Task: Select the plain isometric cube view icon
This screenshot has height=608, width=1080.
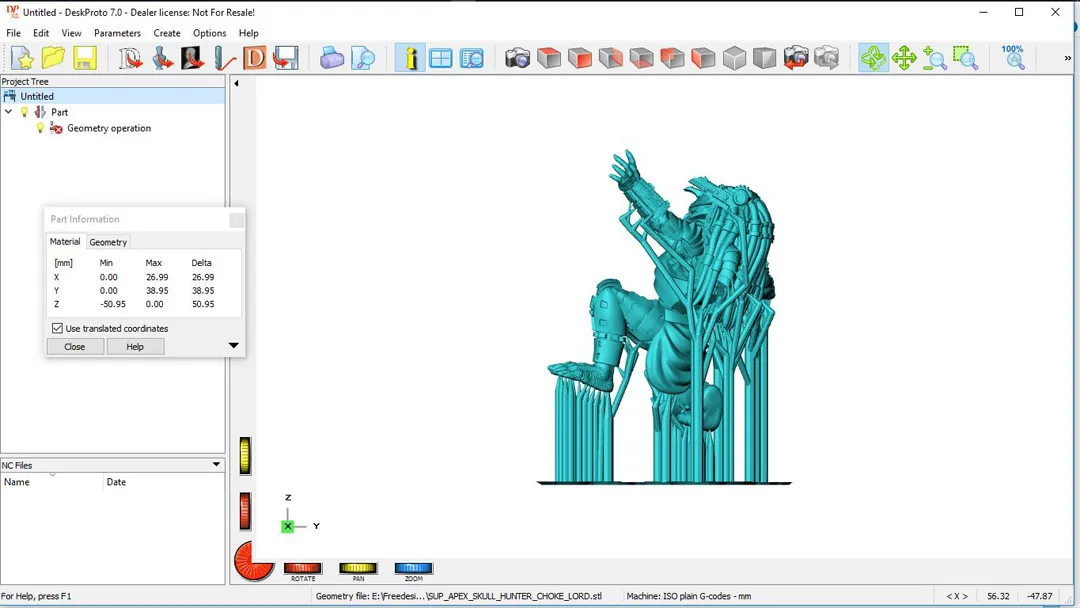Action: [734, 58]
